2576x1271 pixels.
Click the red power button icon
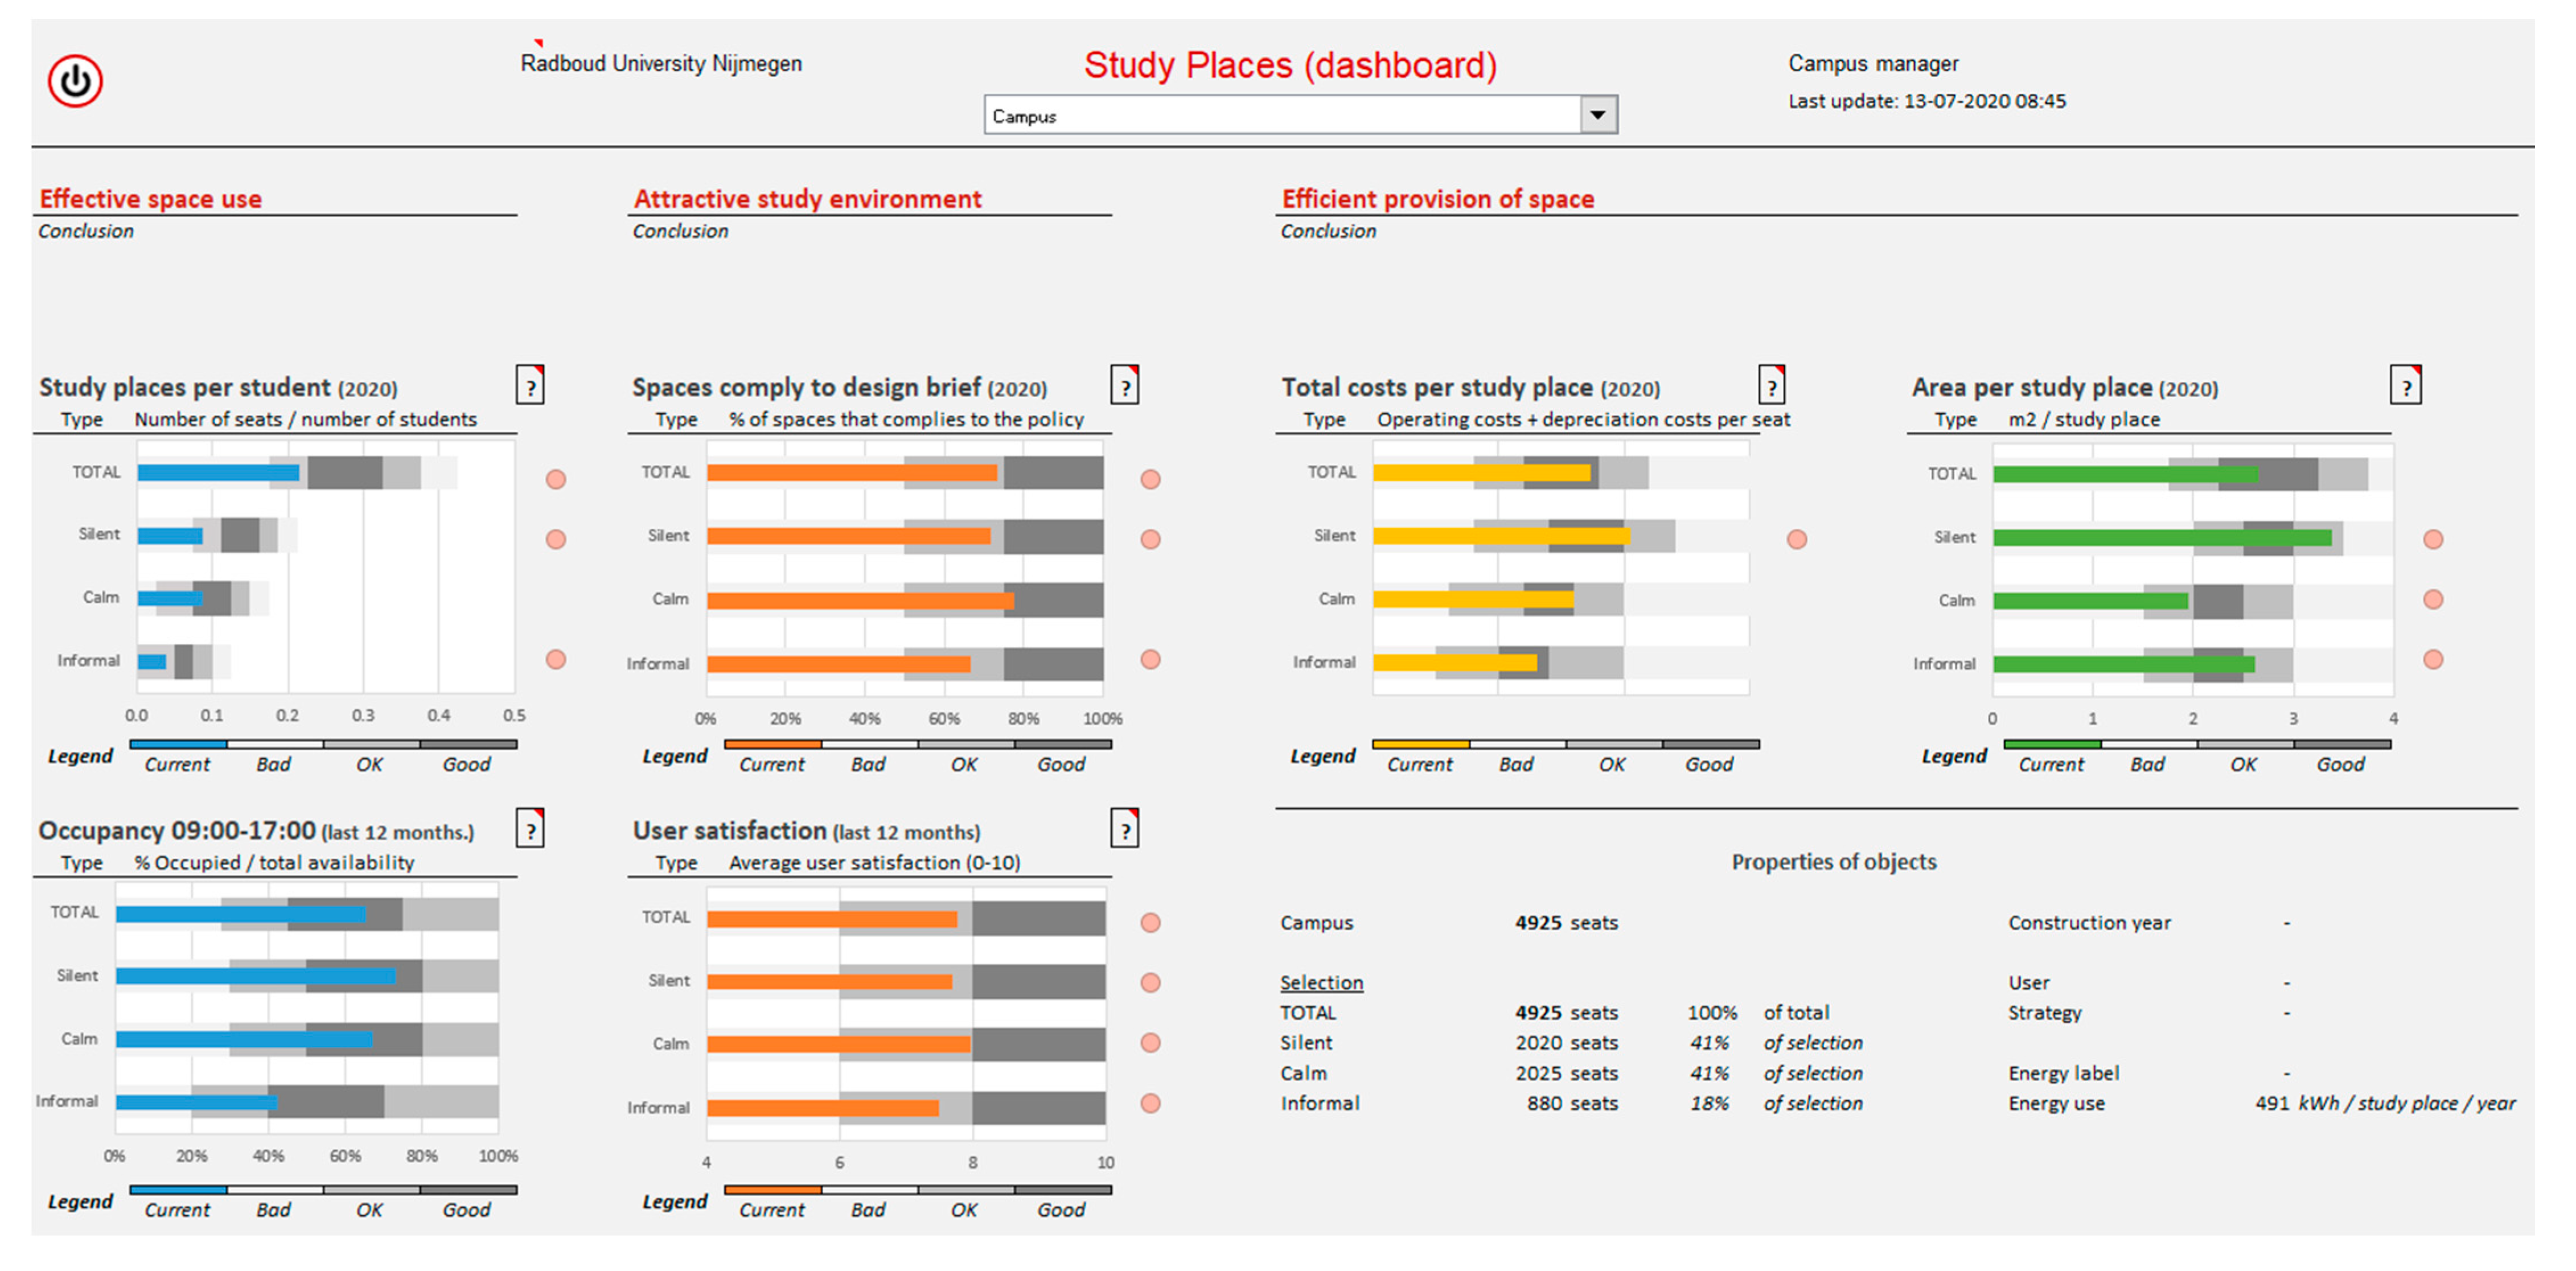pyautogui.click(x=75, y=81)
